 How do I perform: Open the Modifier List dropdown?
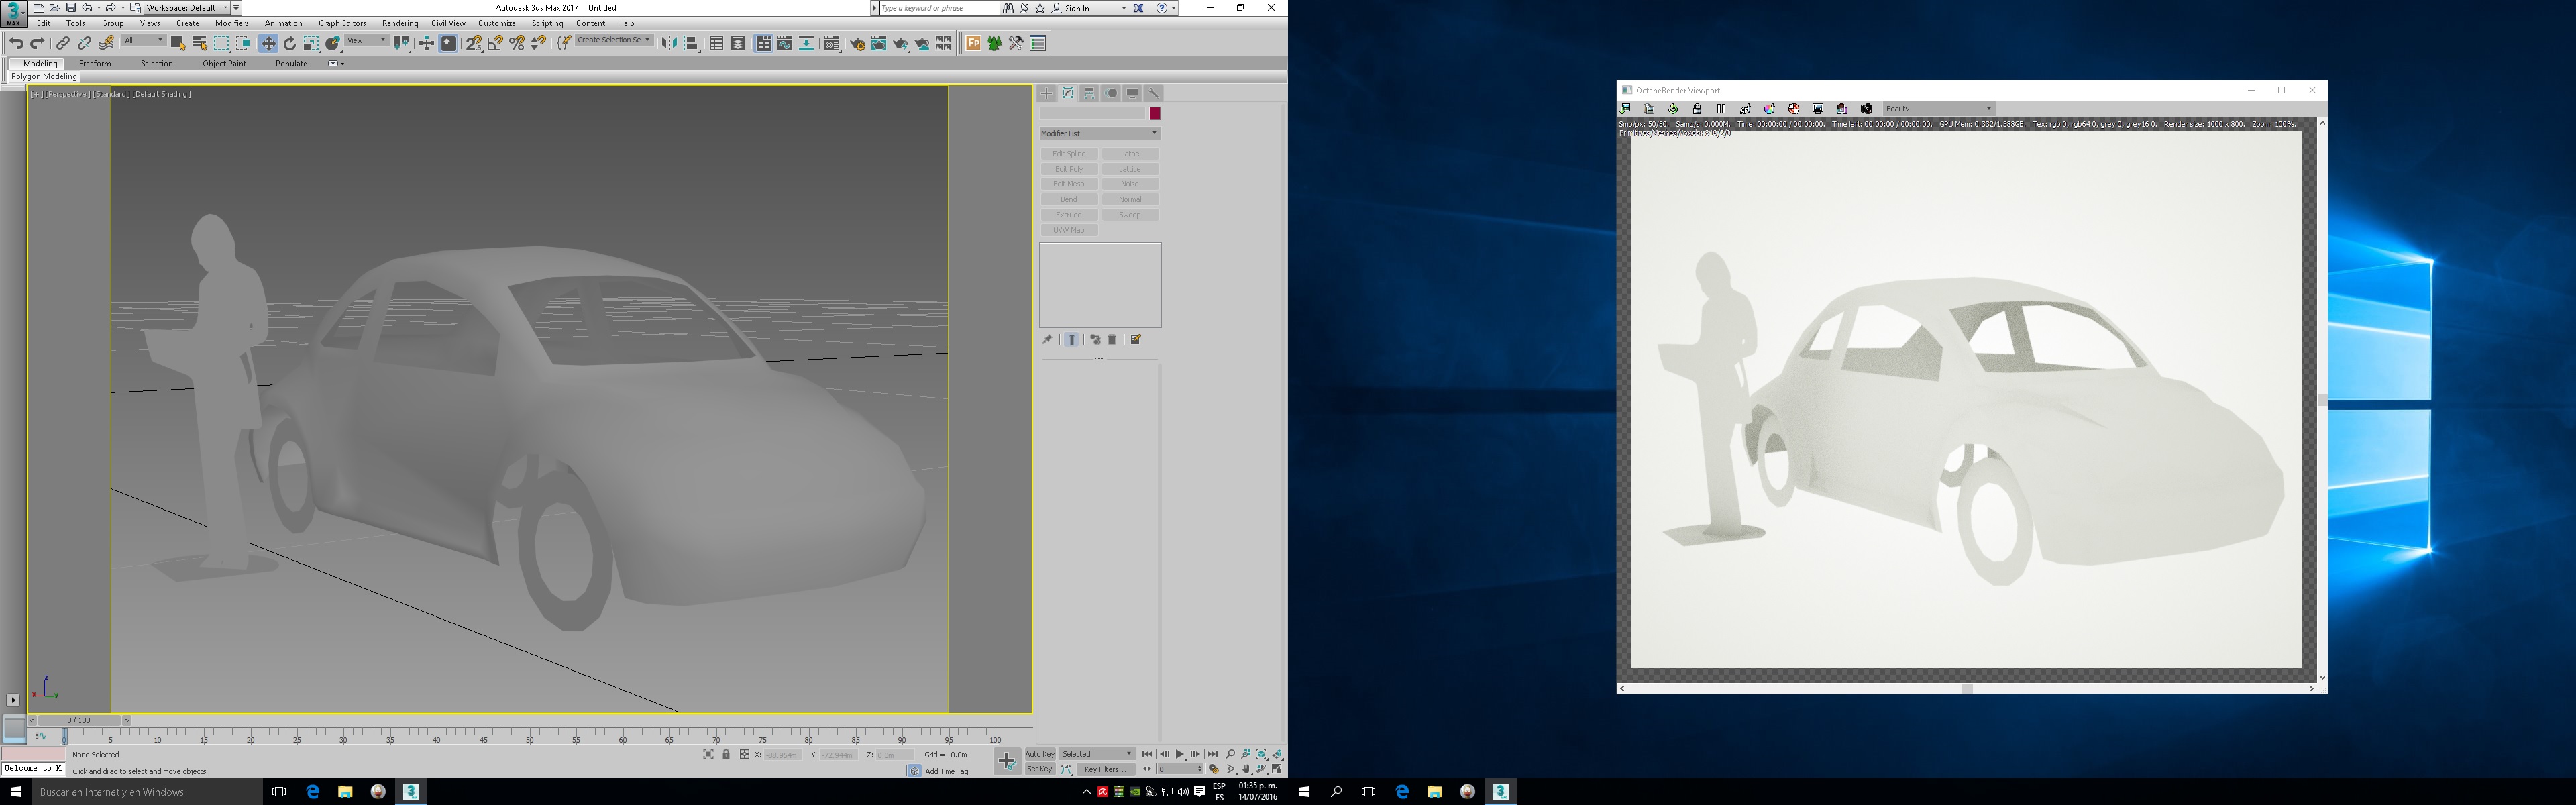click(x=1099, y=133)
